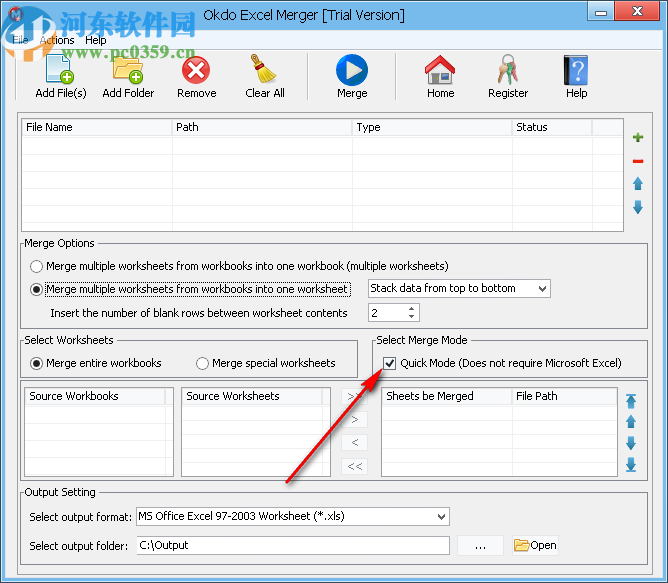The width and height of the screenshot is (668, 583).
Task: Move sheet to bottom with last arrow icon
Action: (631, 465)
